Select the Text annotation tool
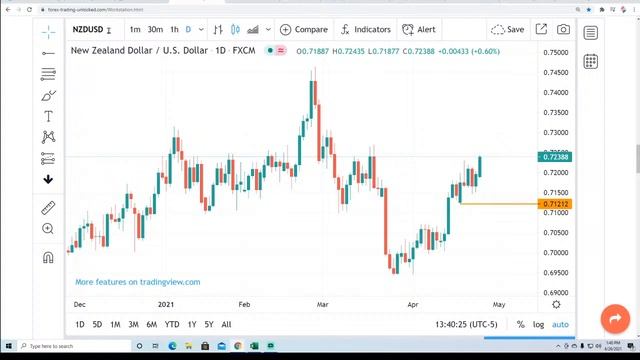This screenshot has height=360, width=640. (x=48, y=116)
